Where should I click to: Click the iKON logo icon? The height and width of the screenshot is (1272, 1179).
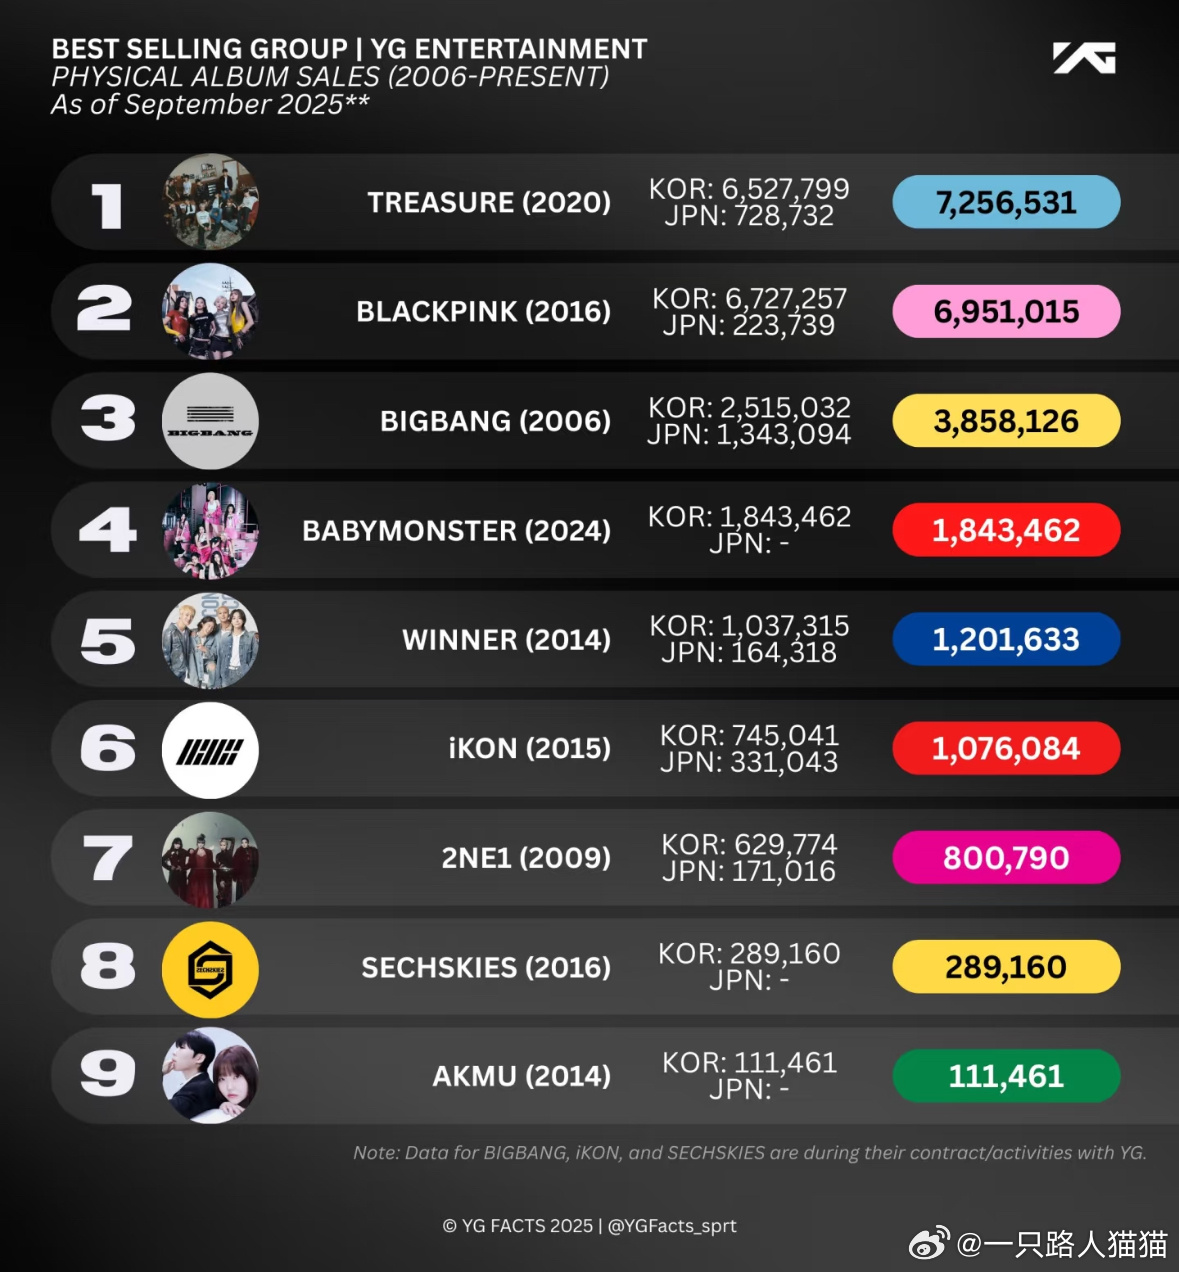(210, 749)
